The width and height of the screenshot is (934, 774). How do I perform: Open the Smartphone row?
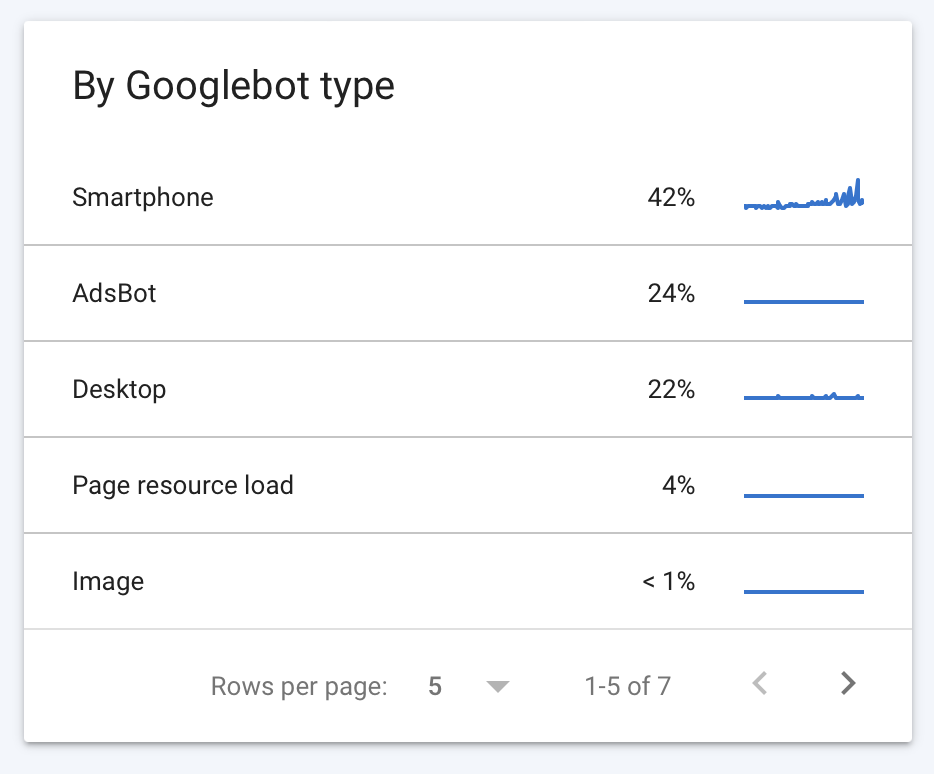tap(468, 197)
